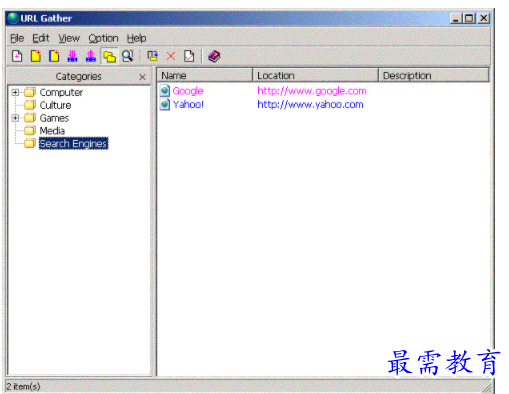
Task: Click the move-to-category icon
Action: 153,56
